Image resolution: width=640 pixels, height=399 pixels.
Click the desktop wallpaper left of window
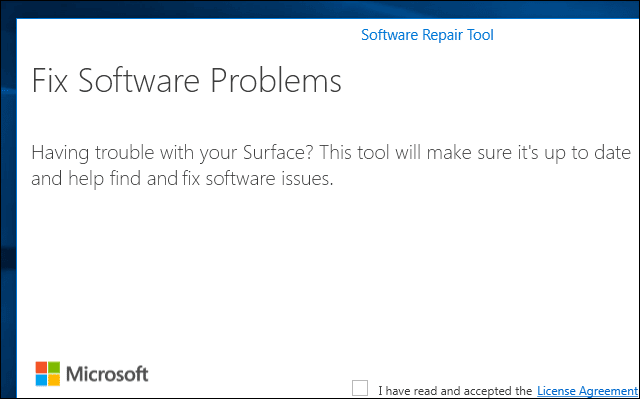coord(8,204)
